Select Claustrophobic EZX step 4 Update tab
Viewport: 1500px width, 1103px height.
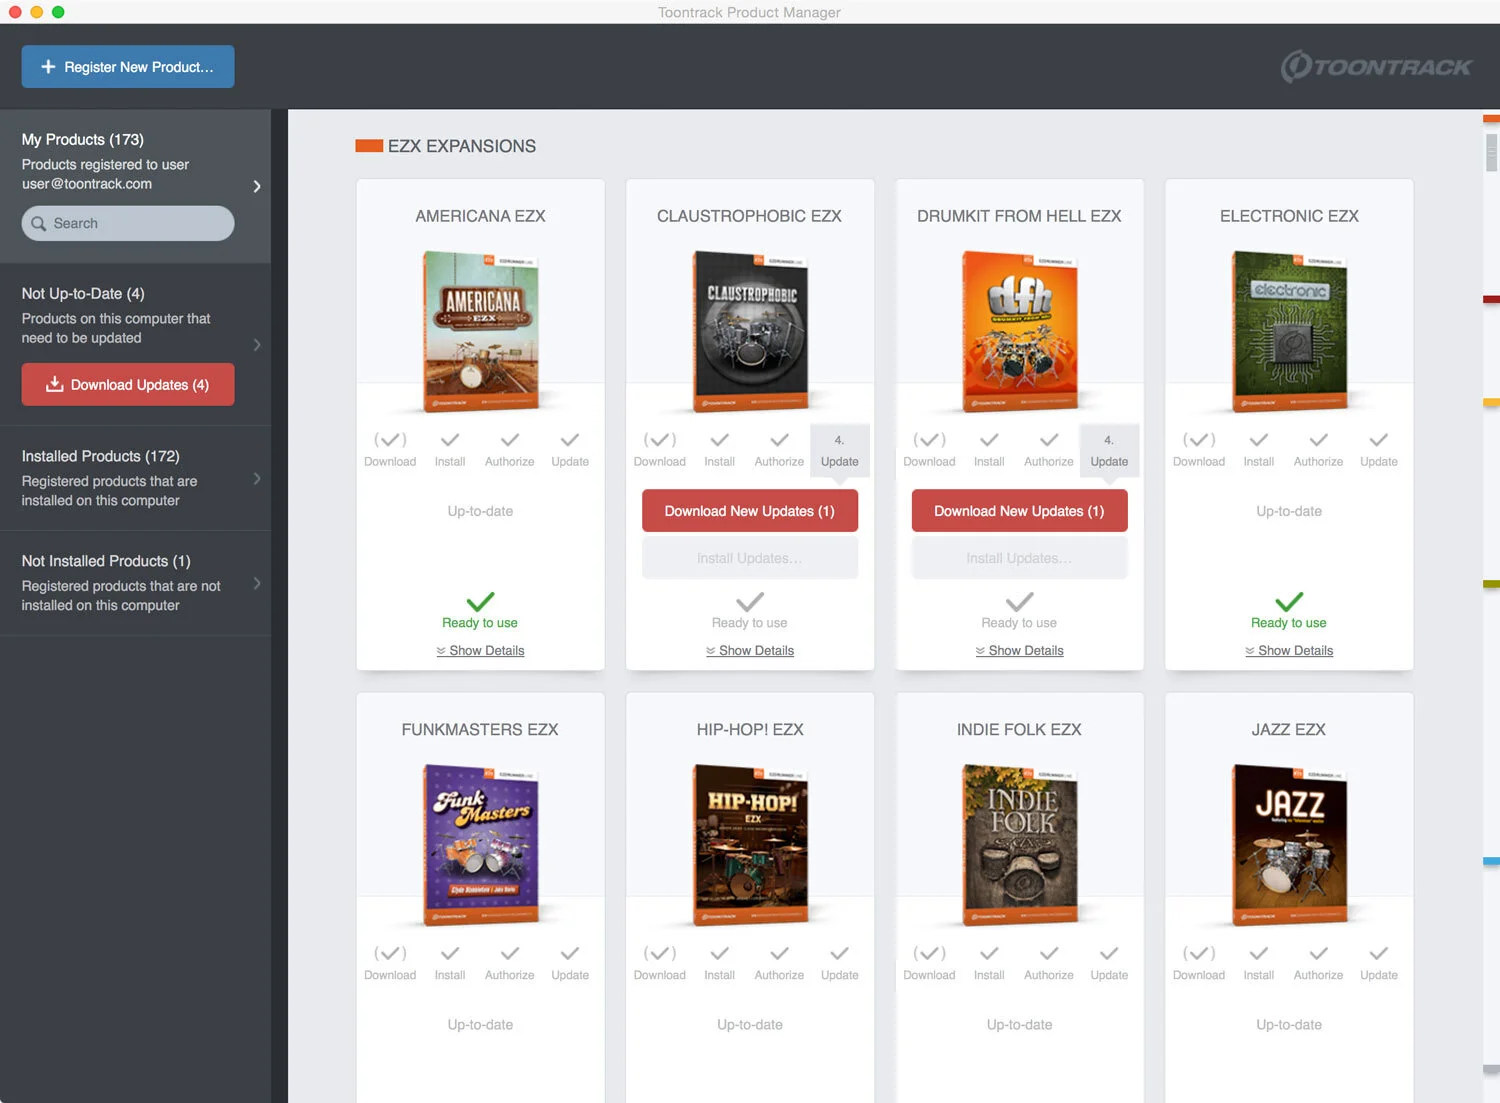pos(840,450)
